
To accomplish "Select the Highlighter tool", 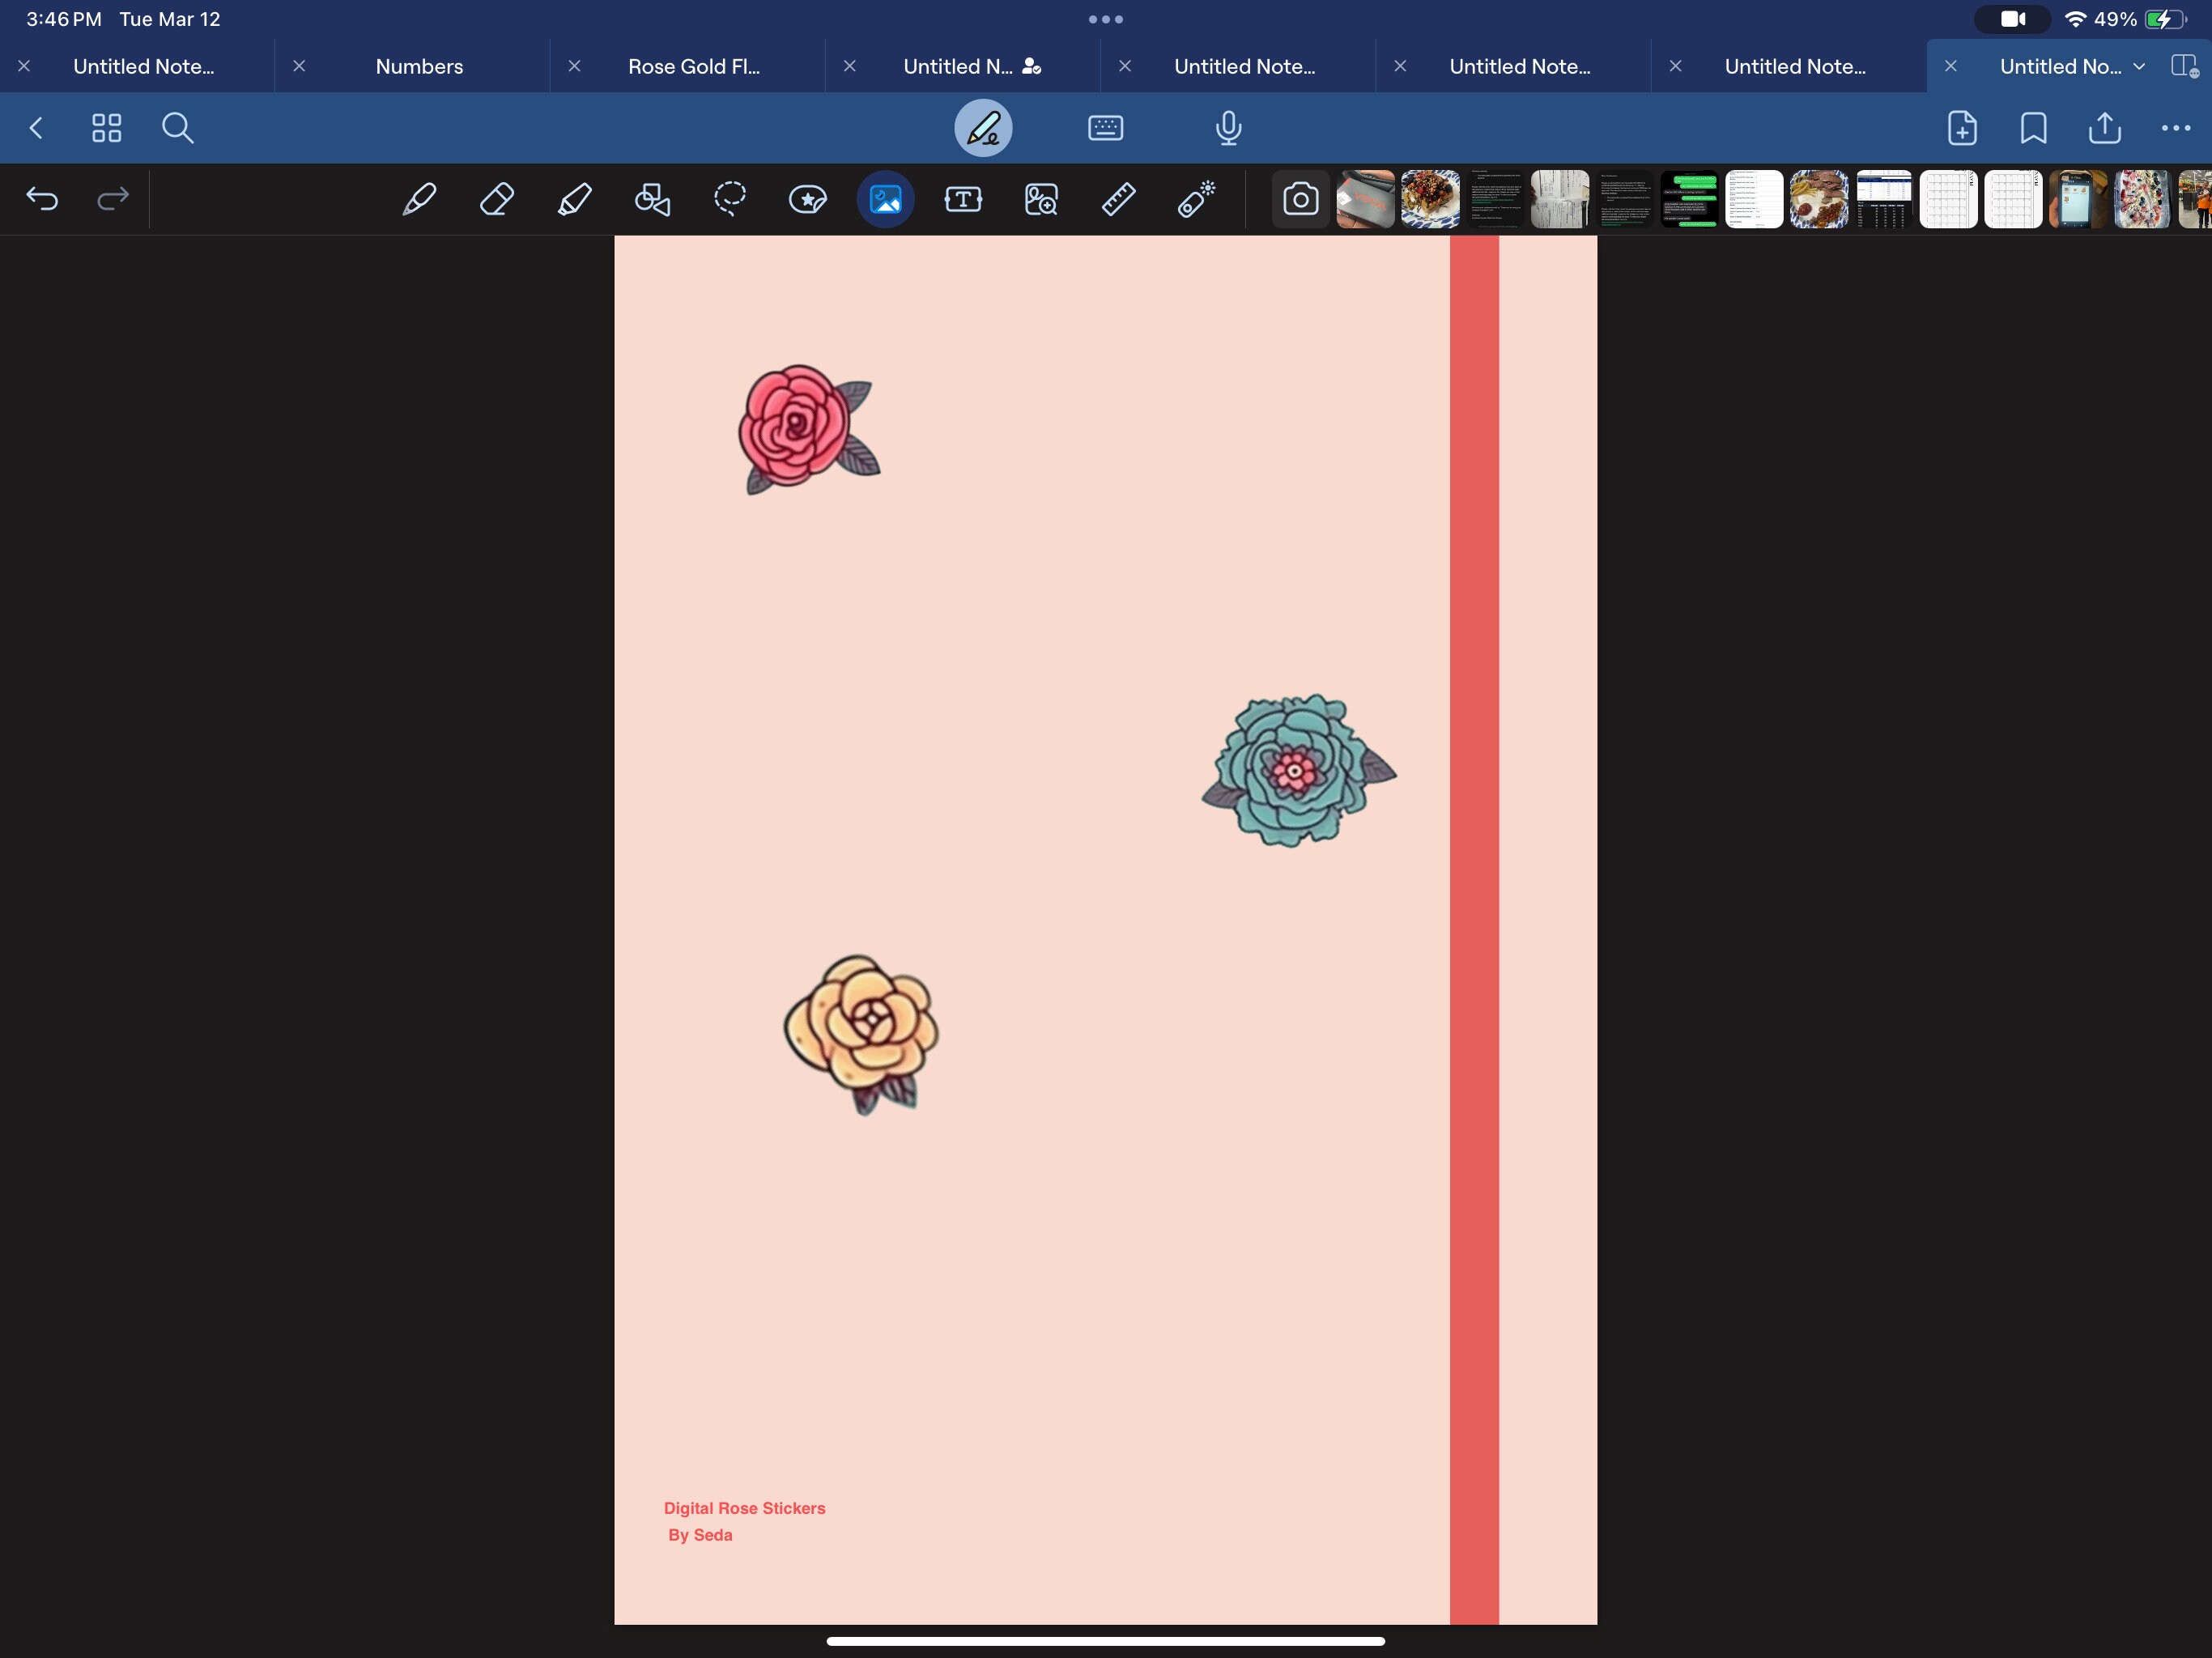I will (x=574, y=199).
